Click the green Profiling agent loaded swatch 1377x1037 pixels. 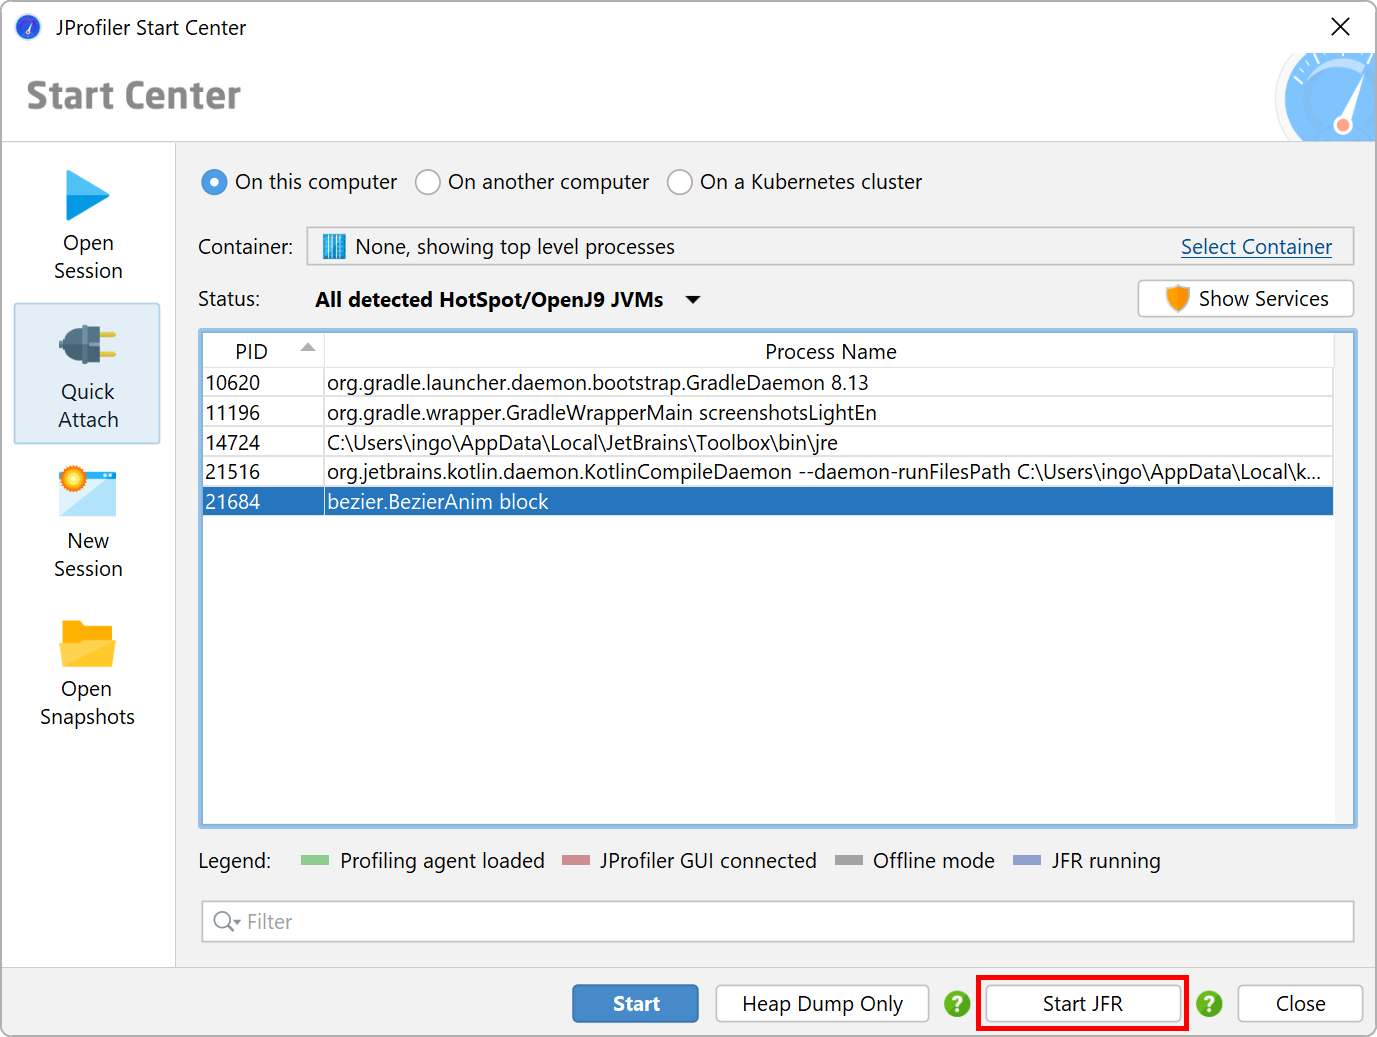coord(315,860)
